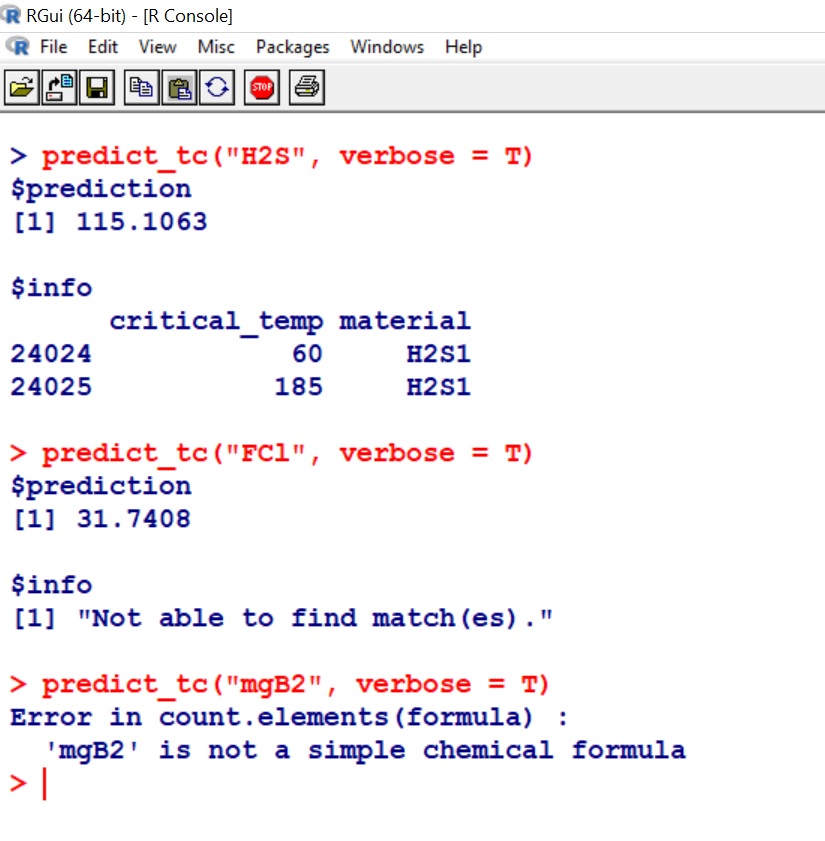The height and width of the screenshot is (841, 825).
Task: Open the File menu
Action: (x=53, y=47)
